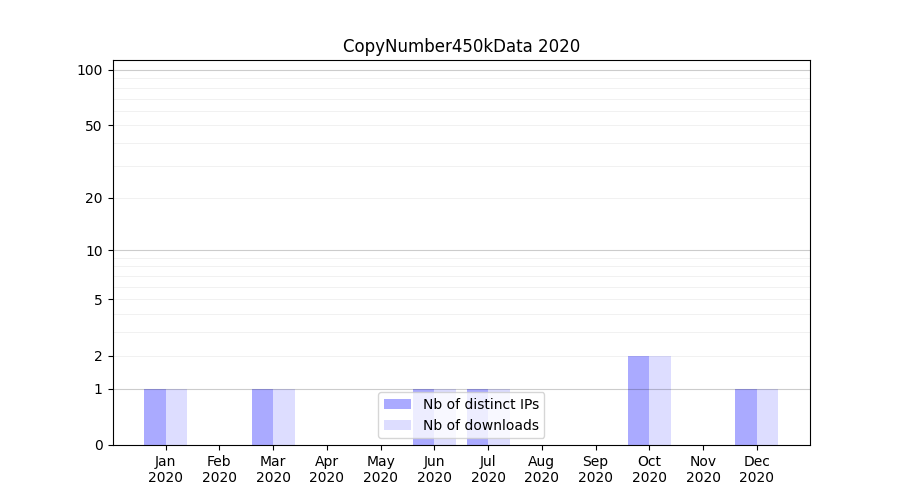The image size is (900, 500).
Task: Click the October distinct IPs bar
Action: [638, 401]
